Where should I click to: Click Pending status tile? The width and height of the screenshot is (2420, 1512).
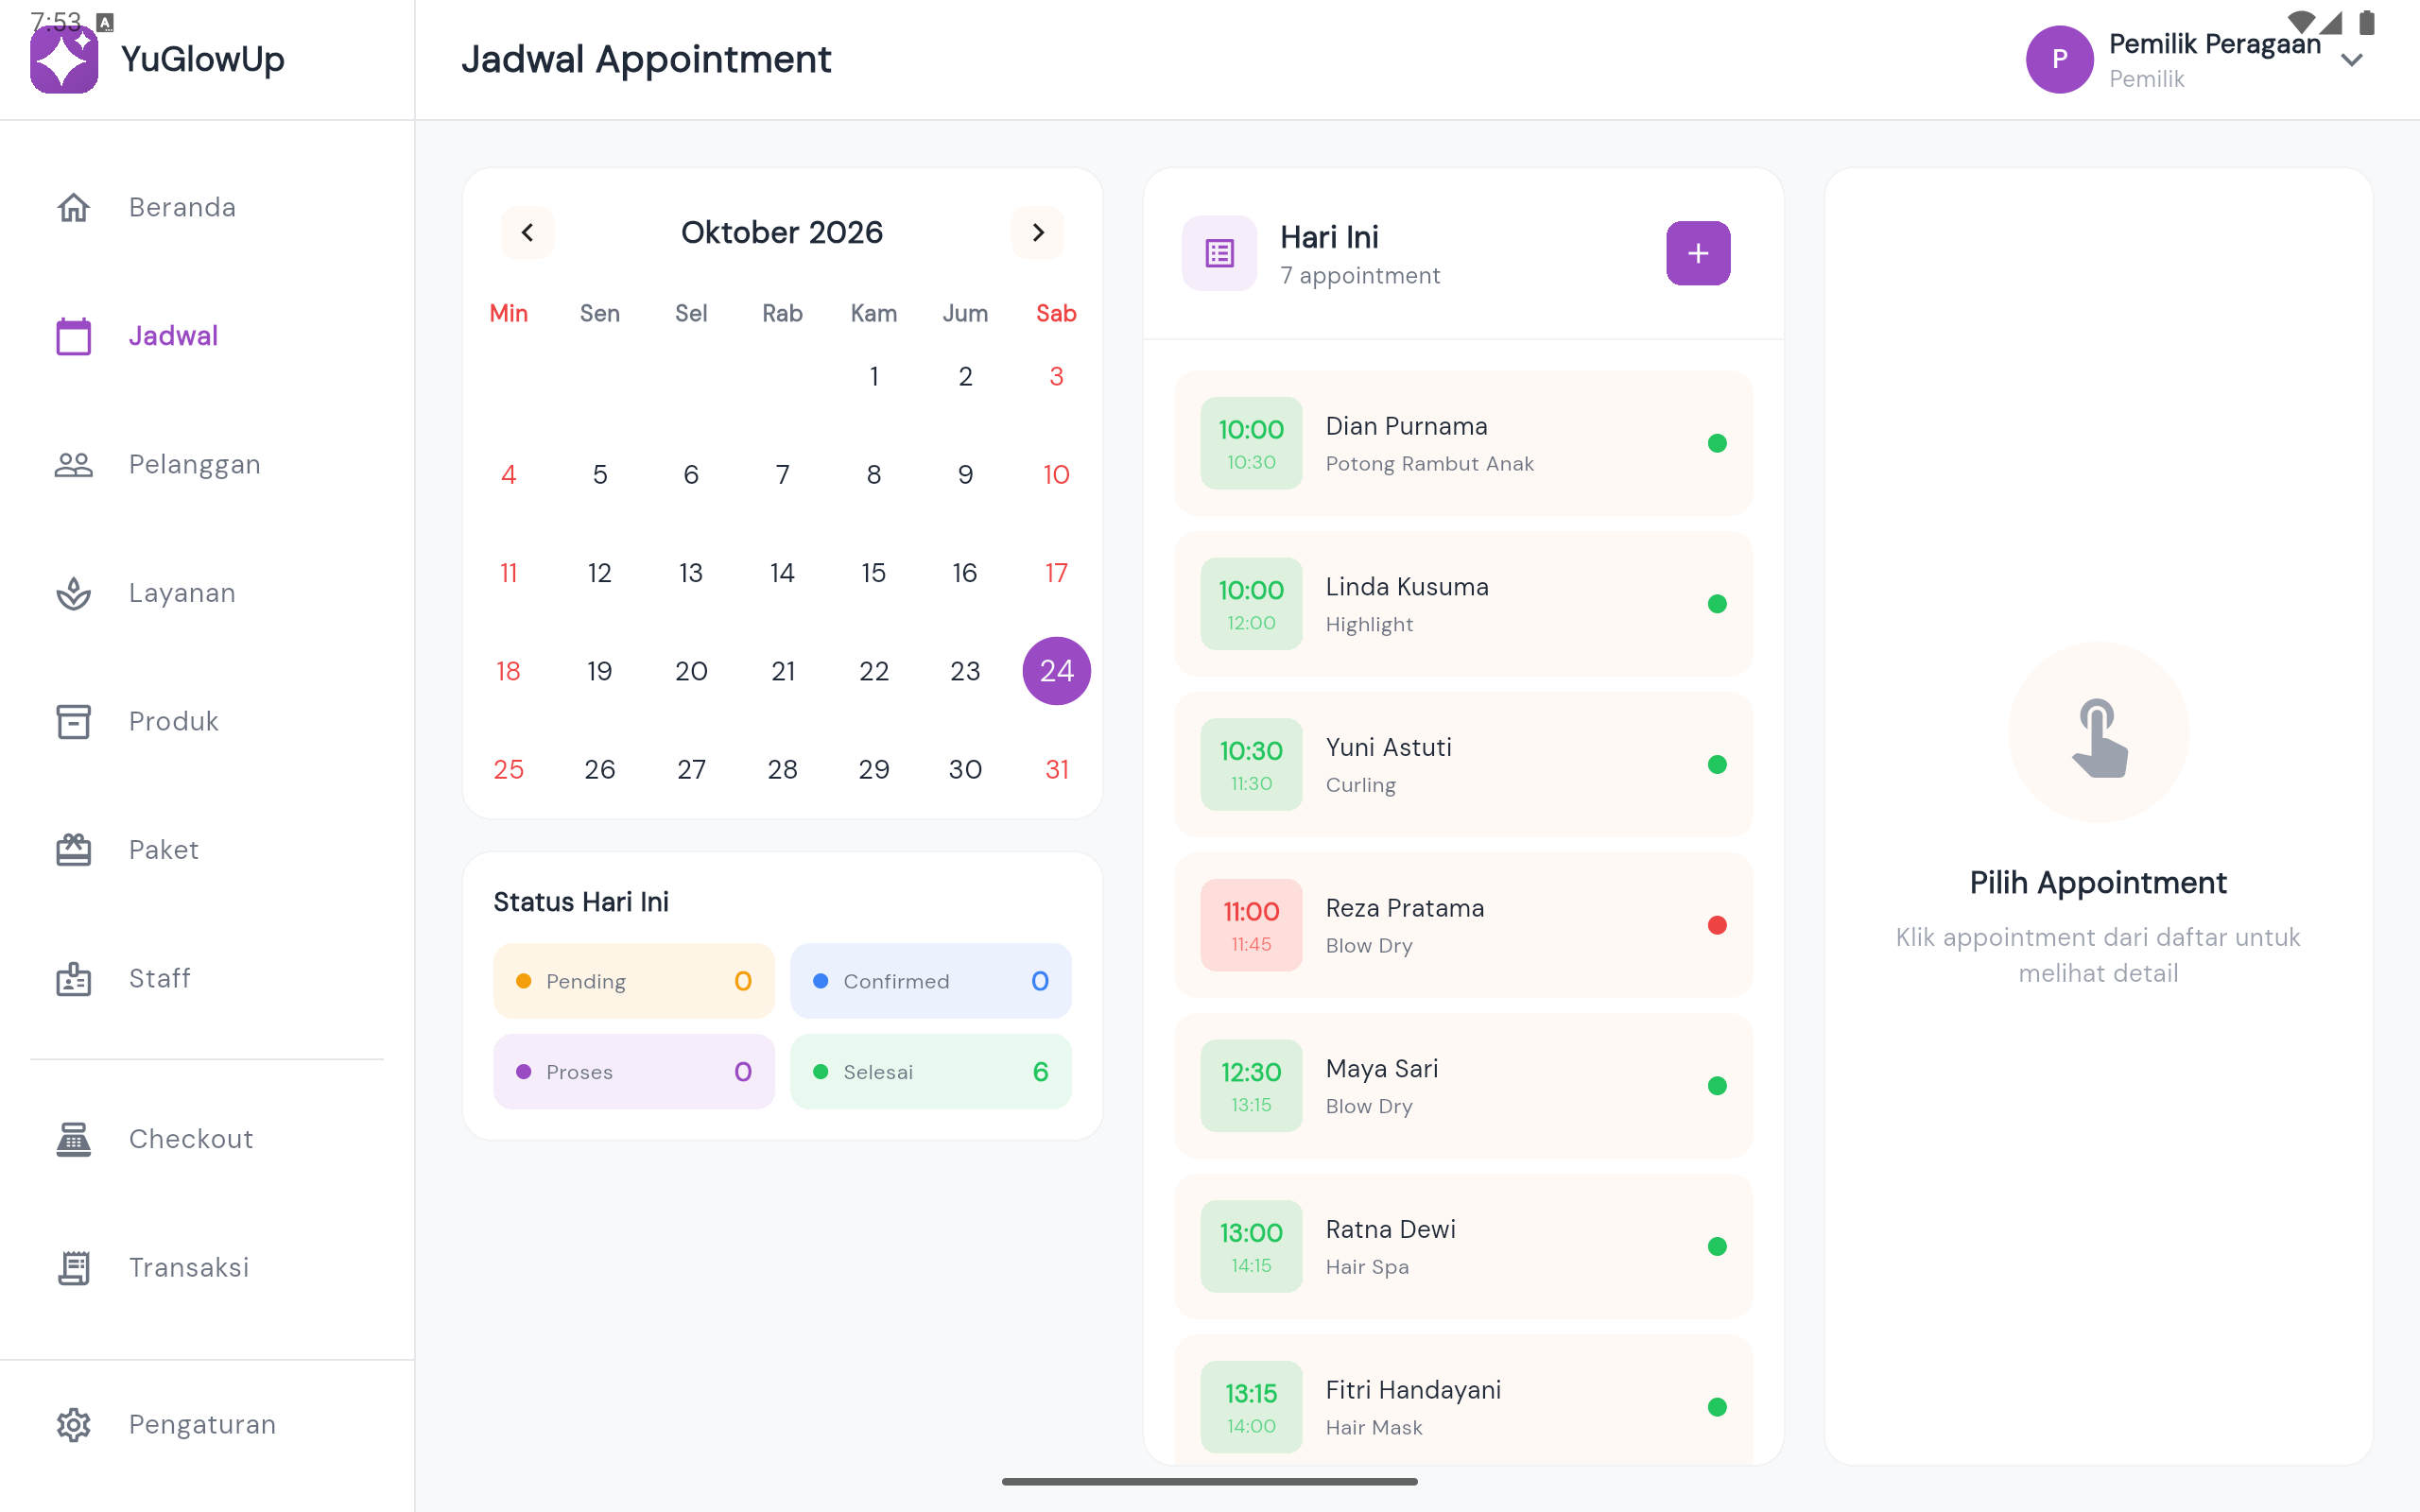634,981
